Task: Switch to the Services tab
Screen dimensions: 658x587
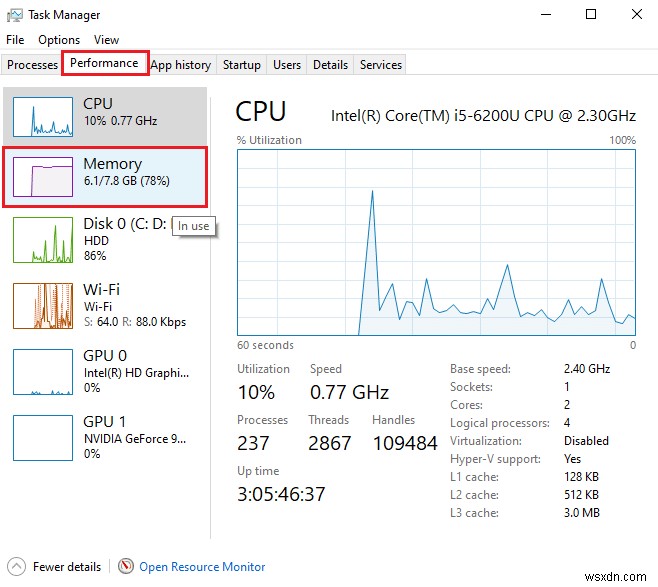Action: click(381, 65)
